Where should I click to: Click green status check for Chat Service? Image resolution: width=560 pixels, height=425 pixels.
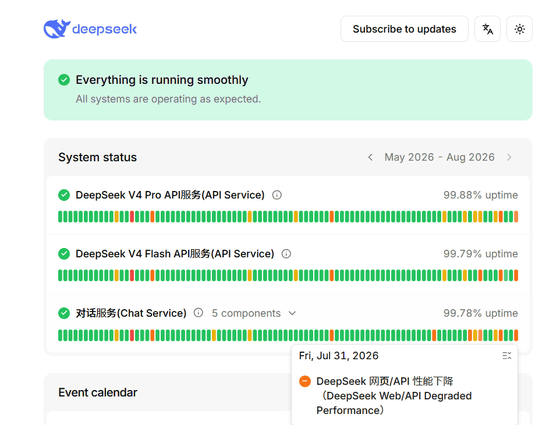click(x=64, y=313)
